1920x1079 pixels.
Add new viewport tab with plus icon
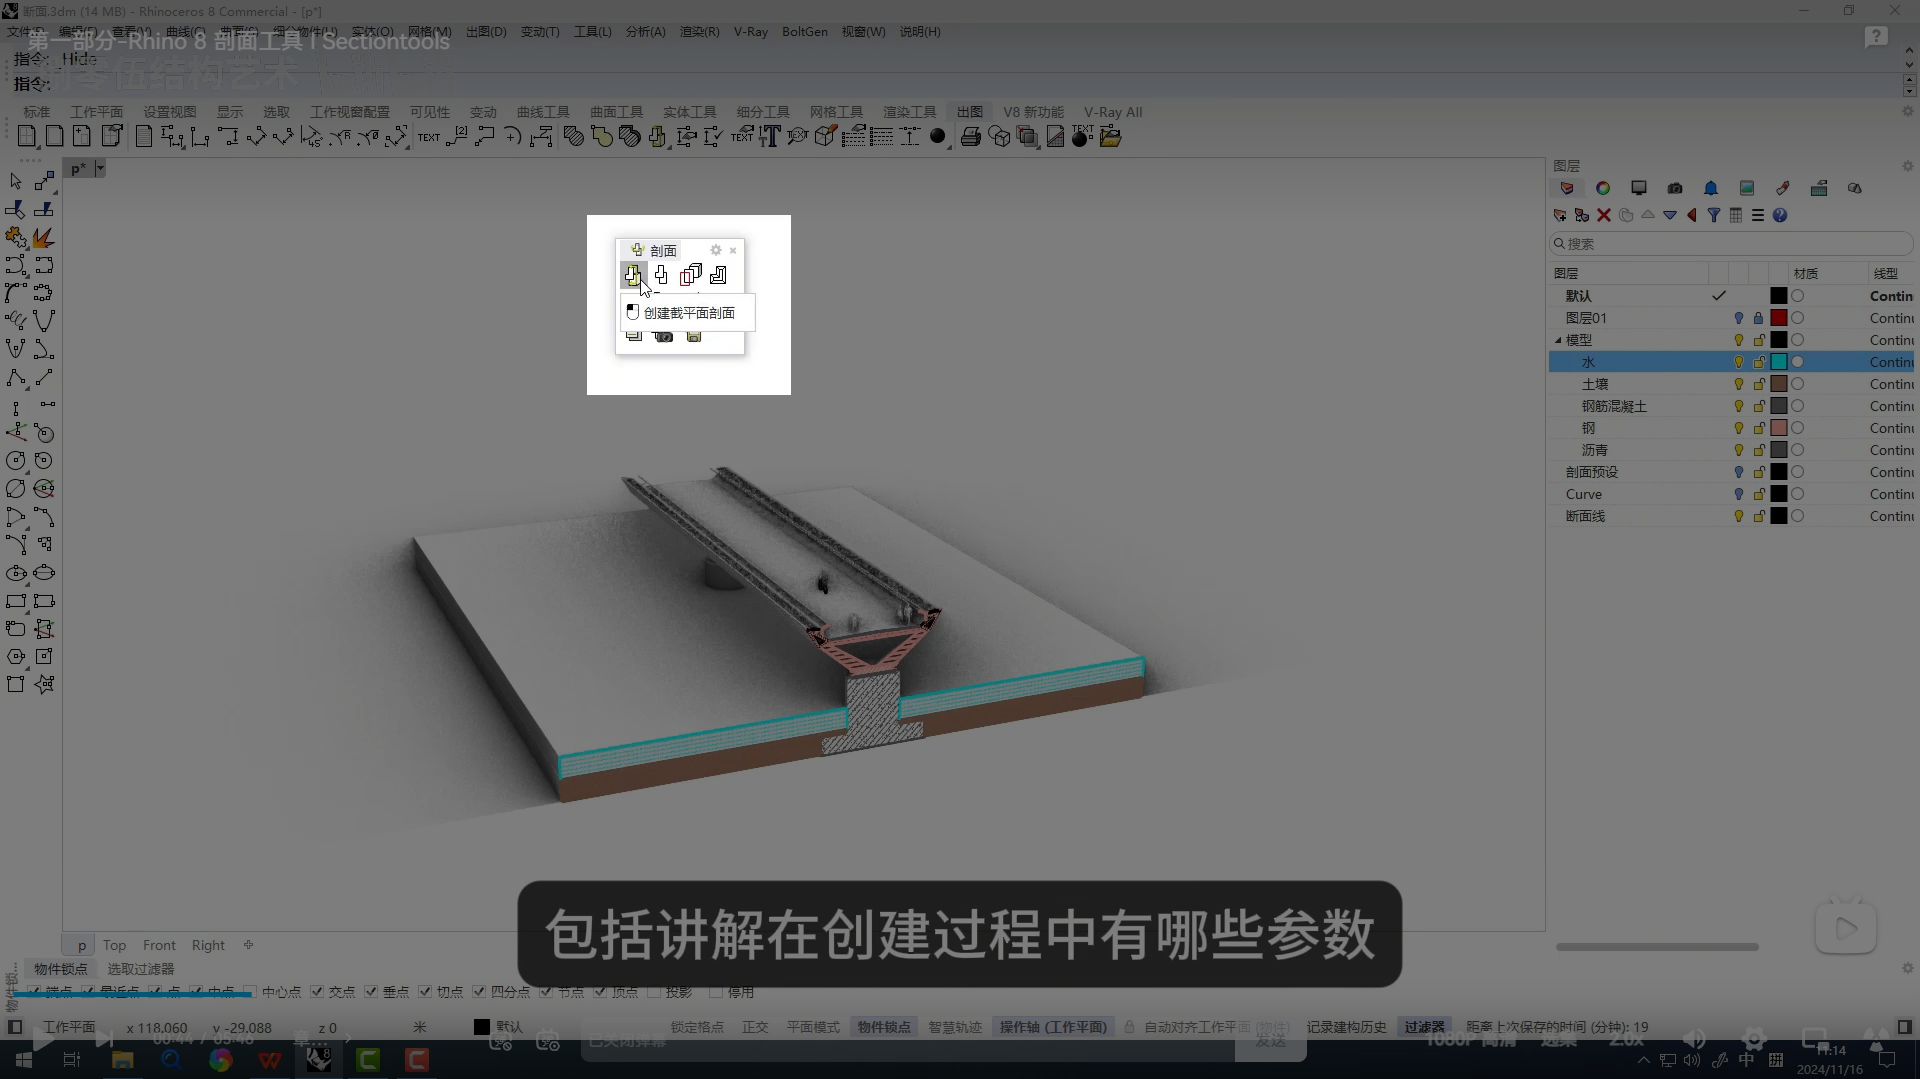tap(248, 944)
